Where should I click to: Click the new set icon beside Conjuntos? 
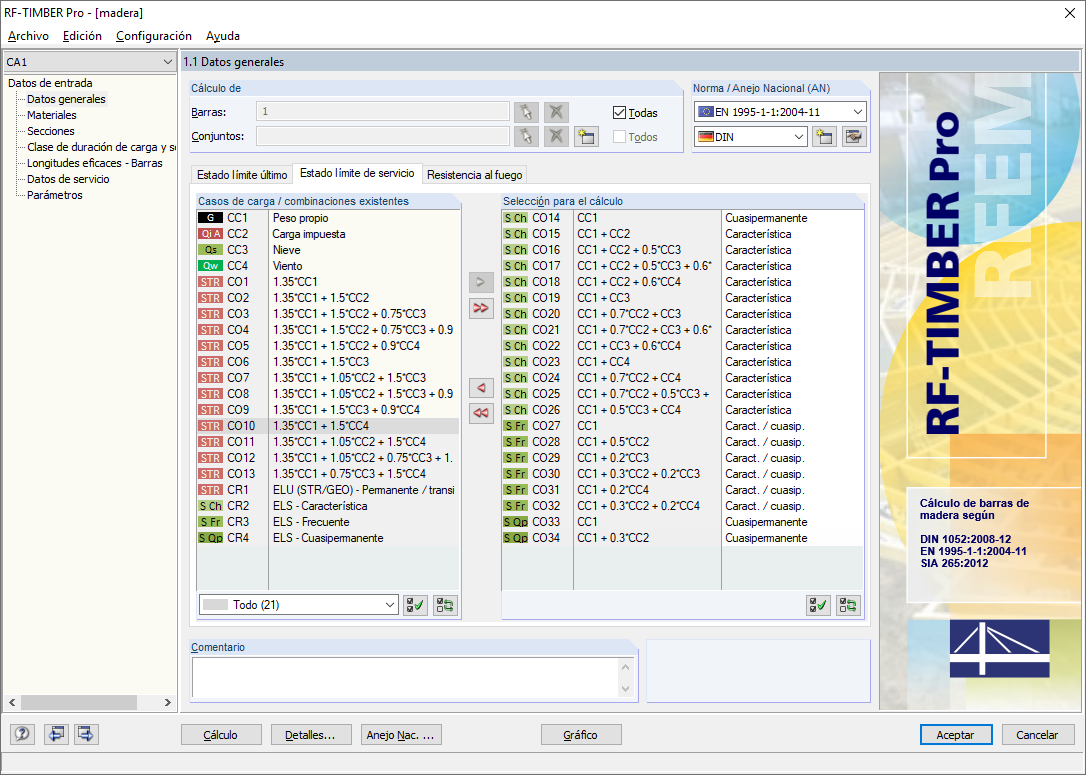pyautogui.click(x=586, y=136)
